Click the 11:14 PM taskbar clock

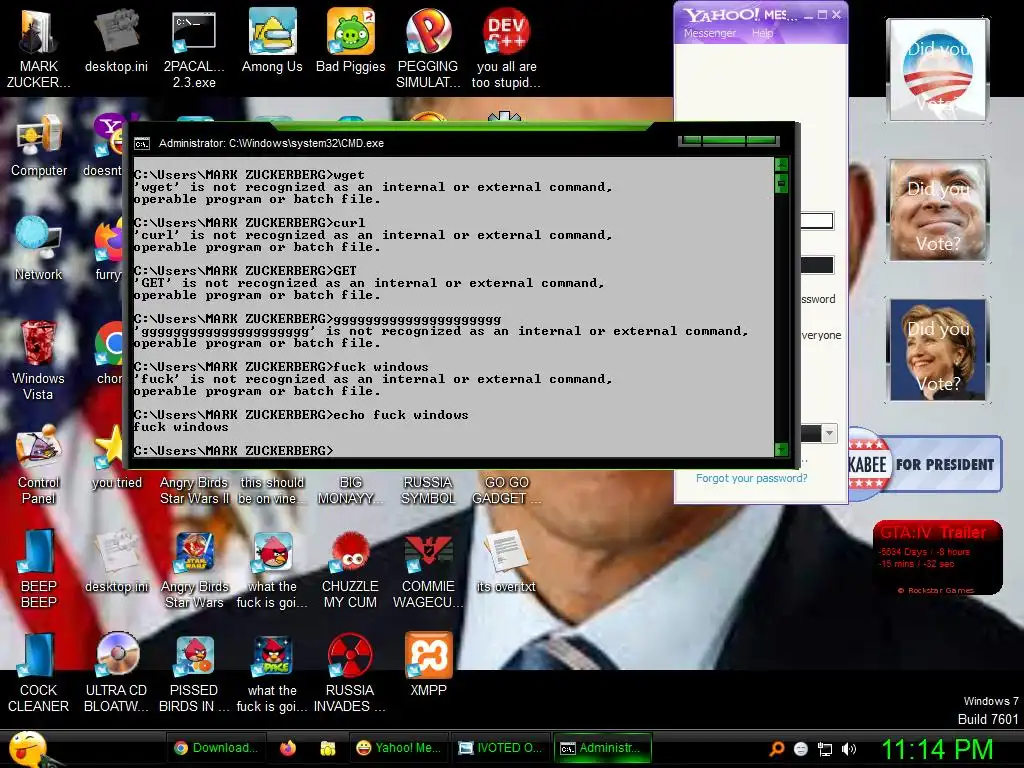click(x=937, y=749)
